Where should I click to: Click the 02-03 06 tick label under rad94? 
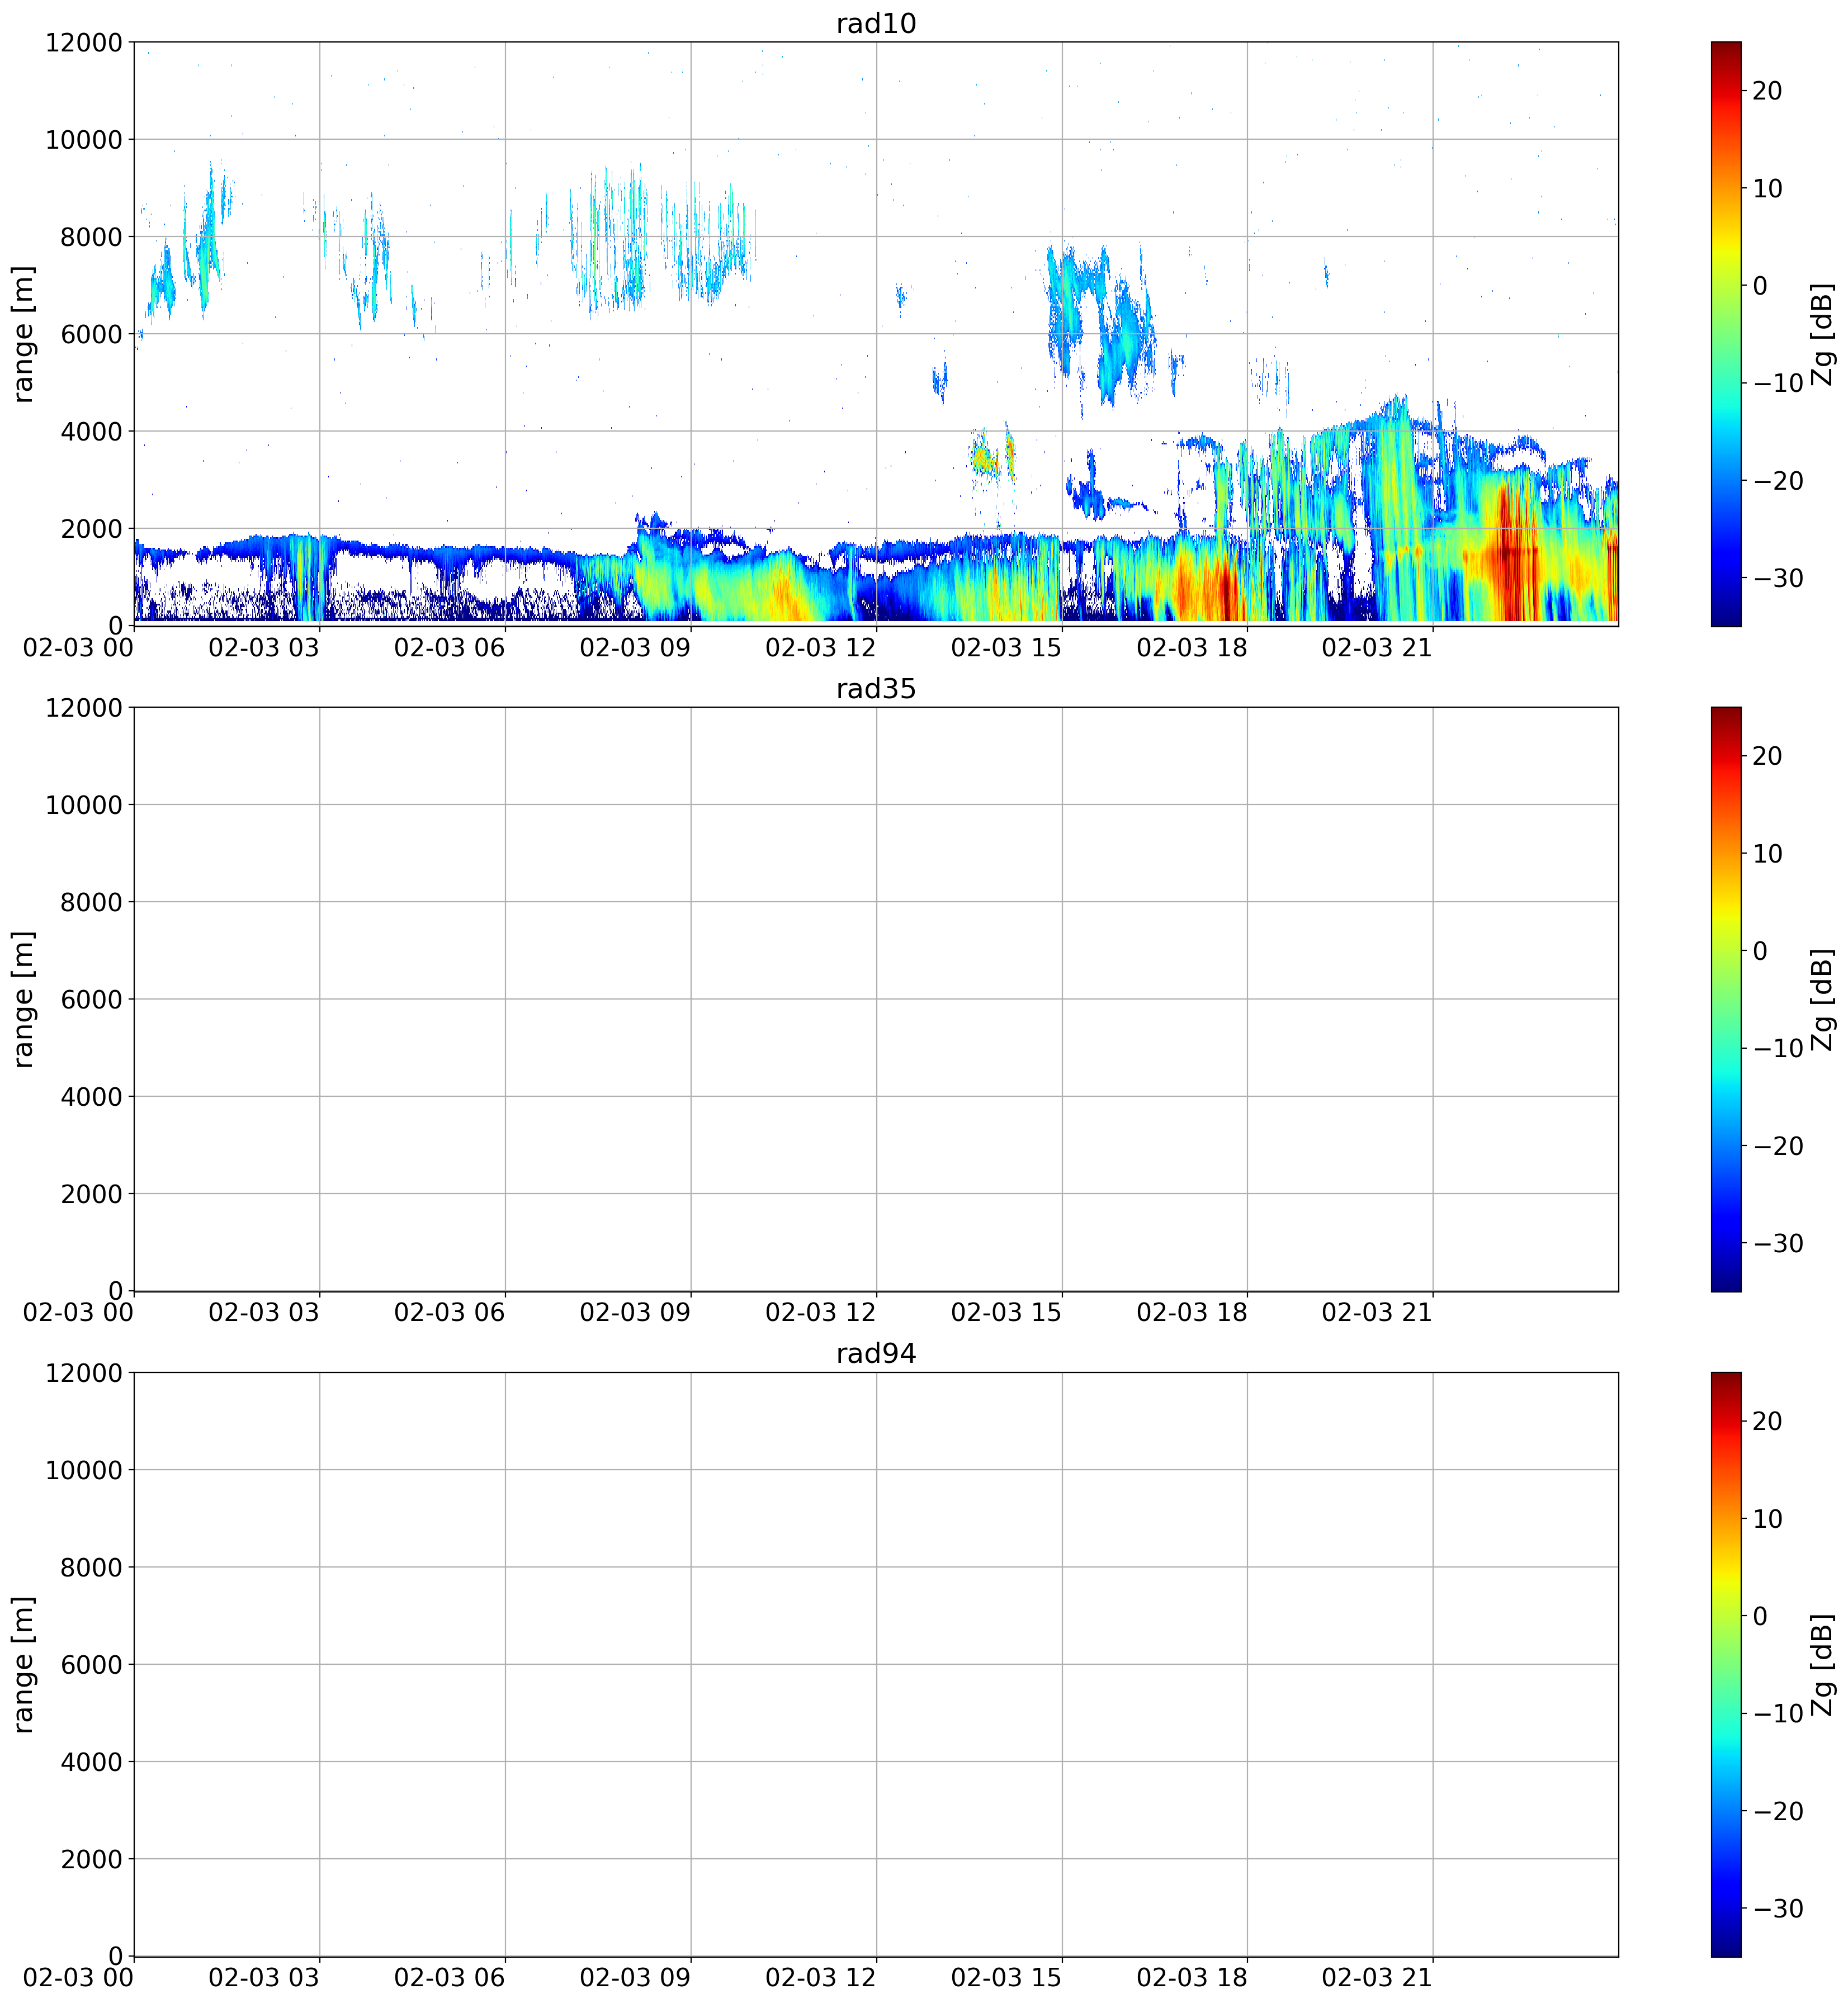coord(449,1977)
